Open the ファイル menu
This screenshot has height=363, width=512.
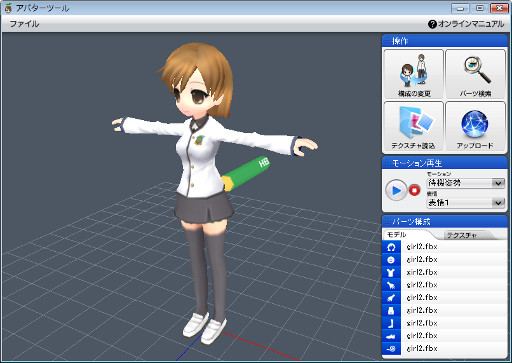pos(24,24)
